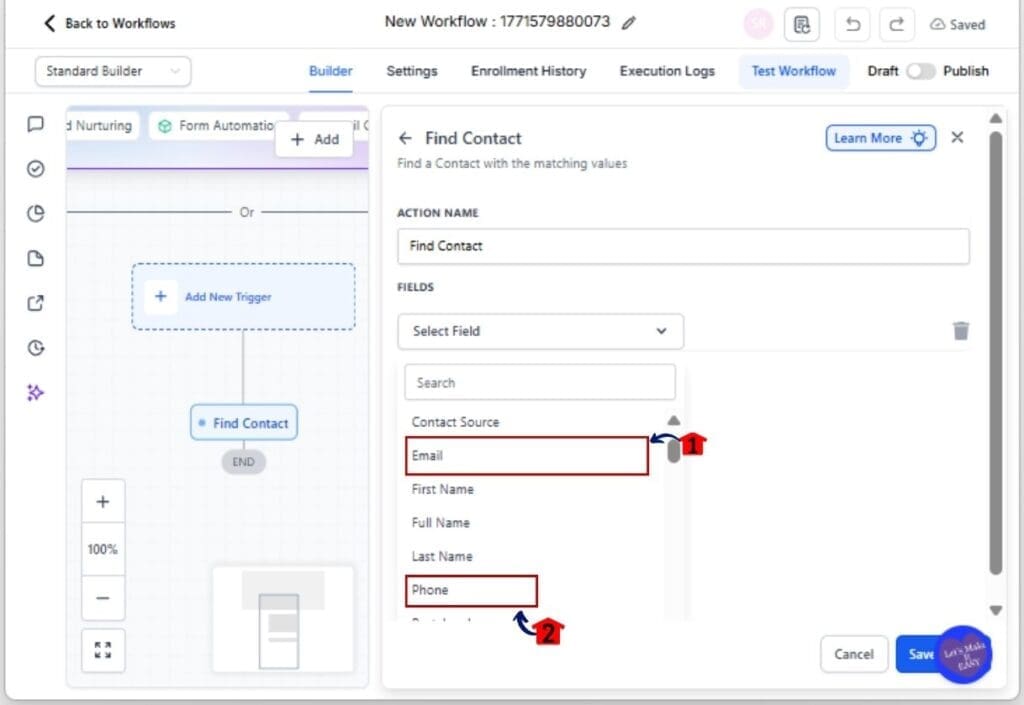The height and width of the screenshot is (705, 1024).
Task: Toggle the workflow from Draft to Publish
Action: (x=922, y=71)
